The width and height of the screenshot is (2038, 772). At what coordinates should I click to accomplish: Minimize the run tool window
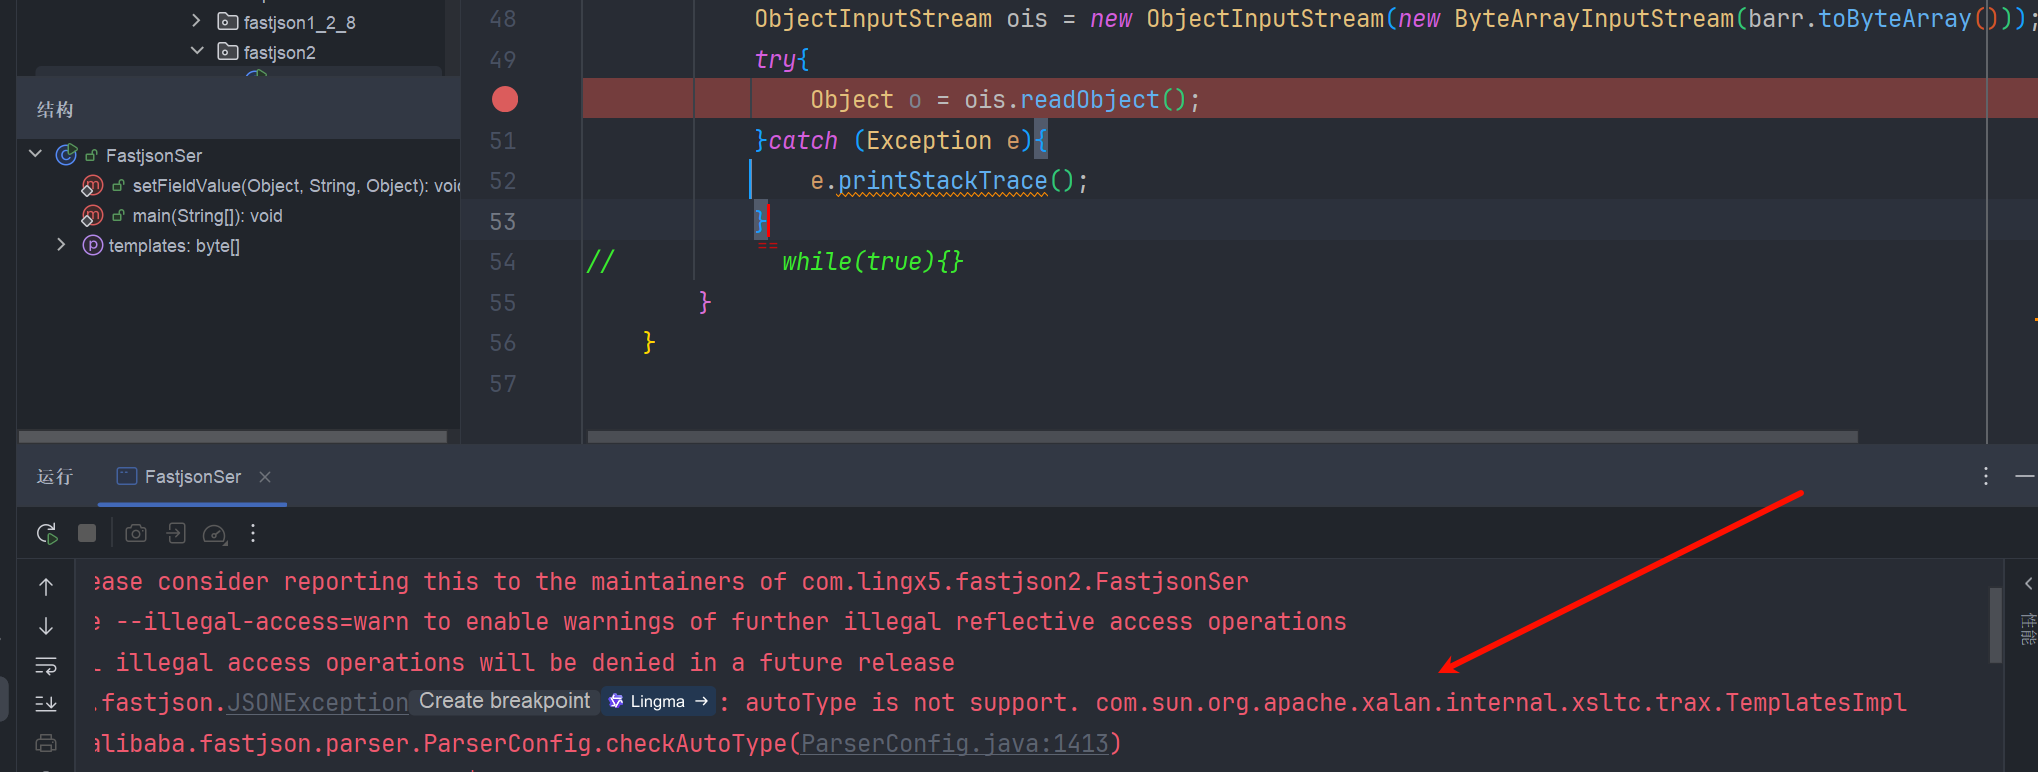click(x=2025, y=477)
